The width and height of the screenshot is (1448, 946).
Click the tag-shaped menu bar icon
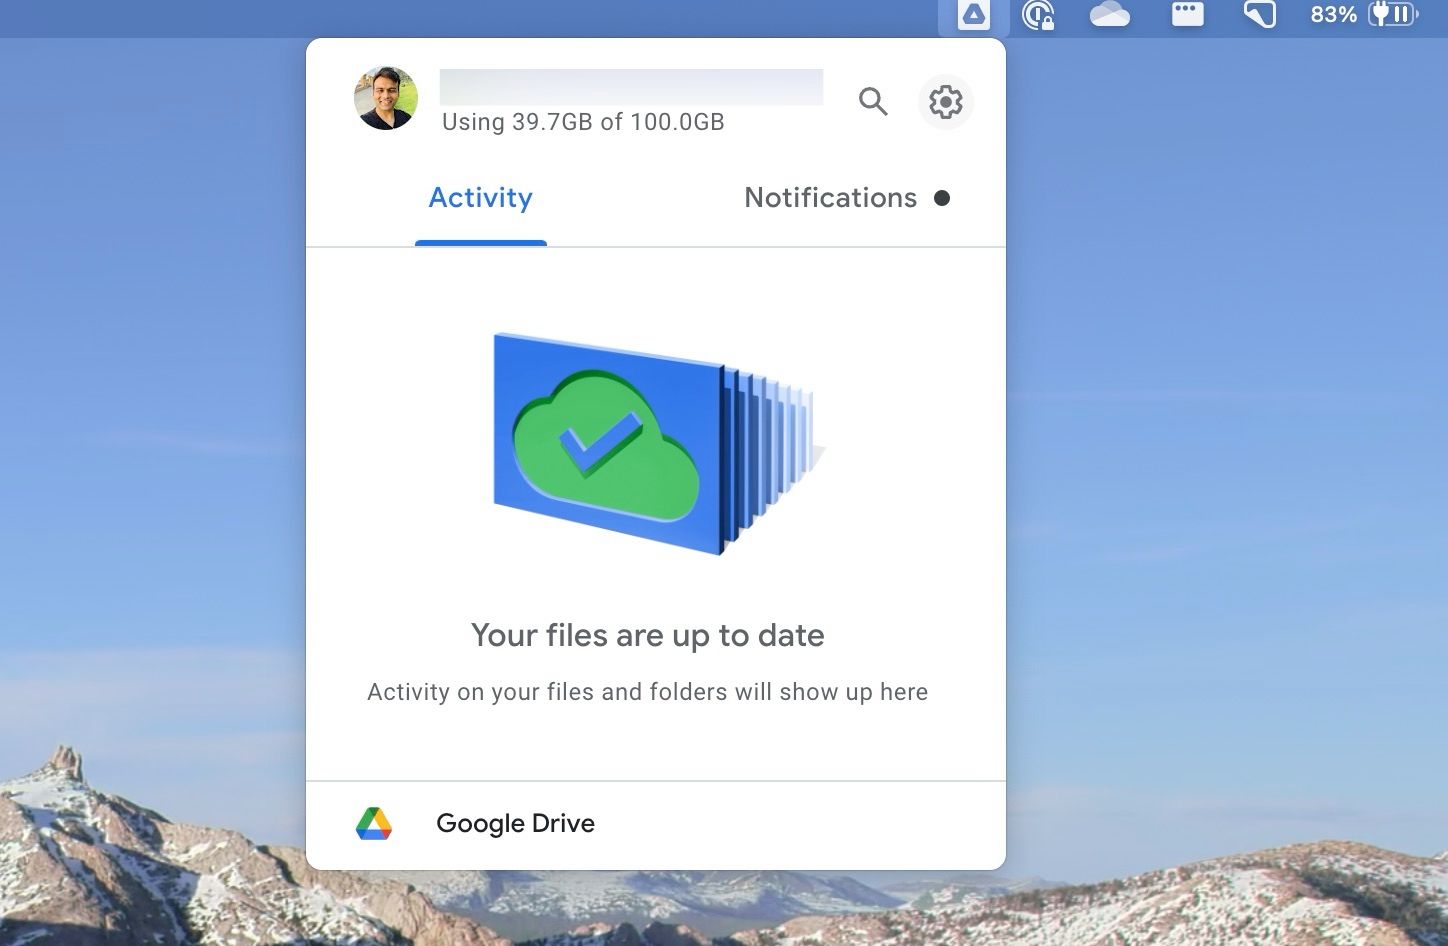tap(1259, 14)
